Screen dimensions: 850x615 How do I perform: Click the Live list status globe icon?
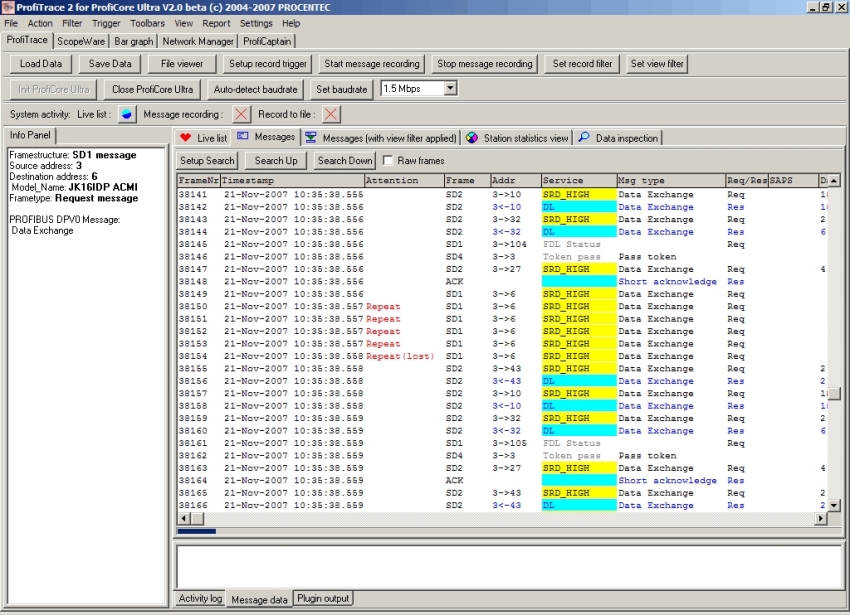click(x=127, y=114)
